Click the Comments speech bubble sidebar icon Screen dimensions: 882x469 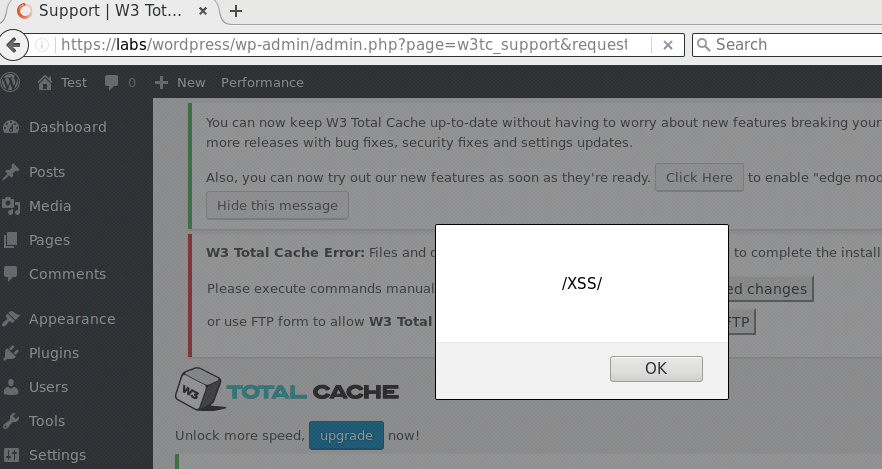tap(11, 274)
